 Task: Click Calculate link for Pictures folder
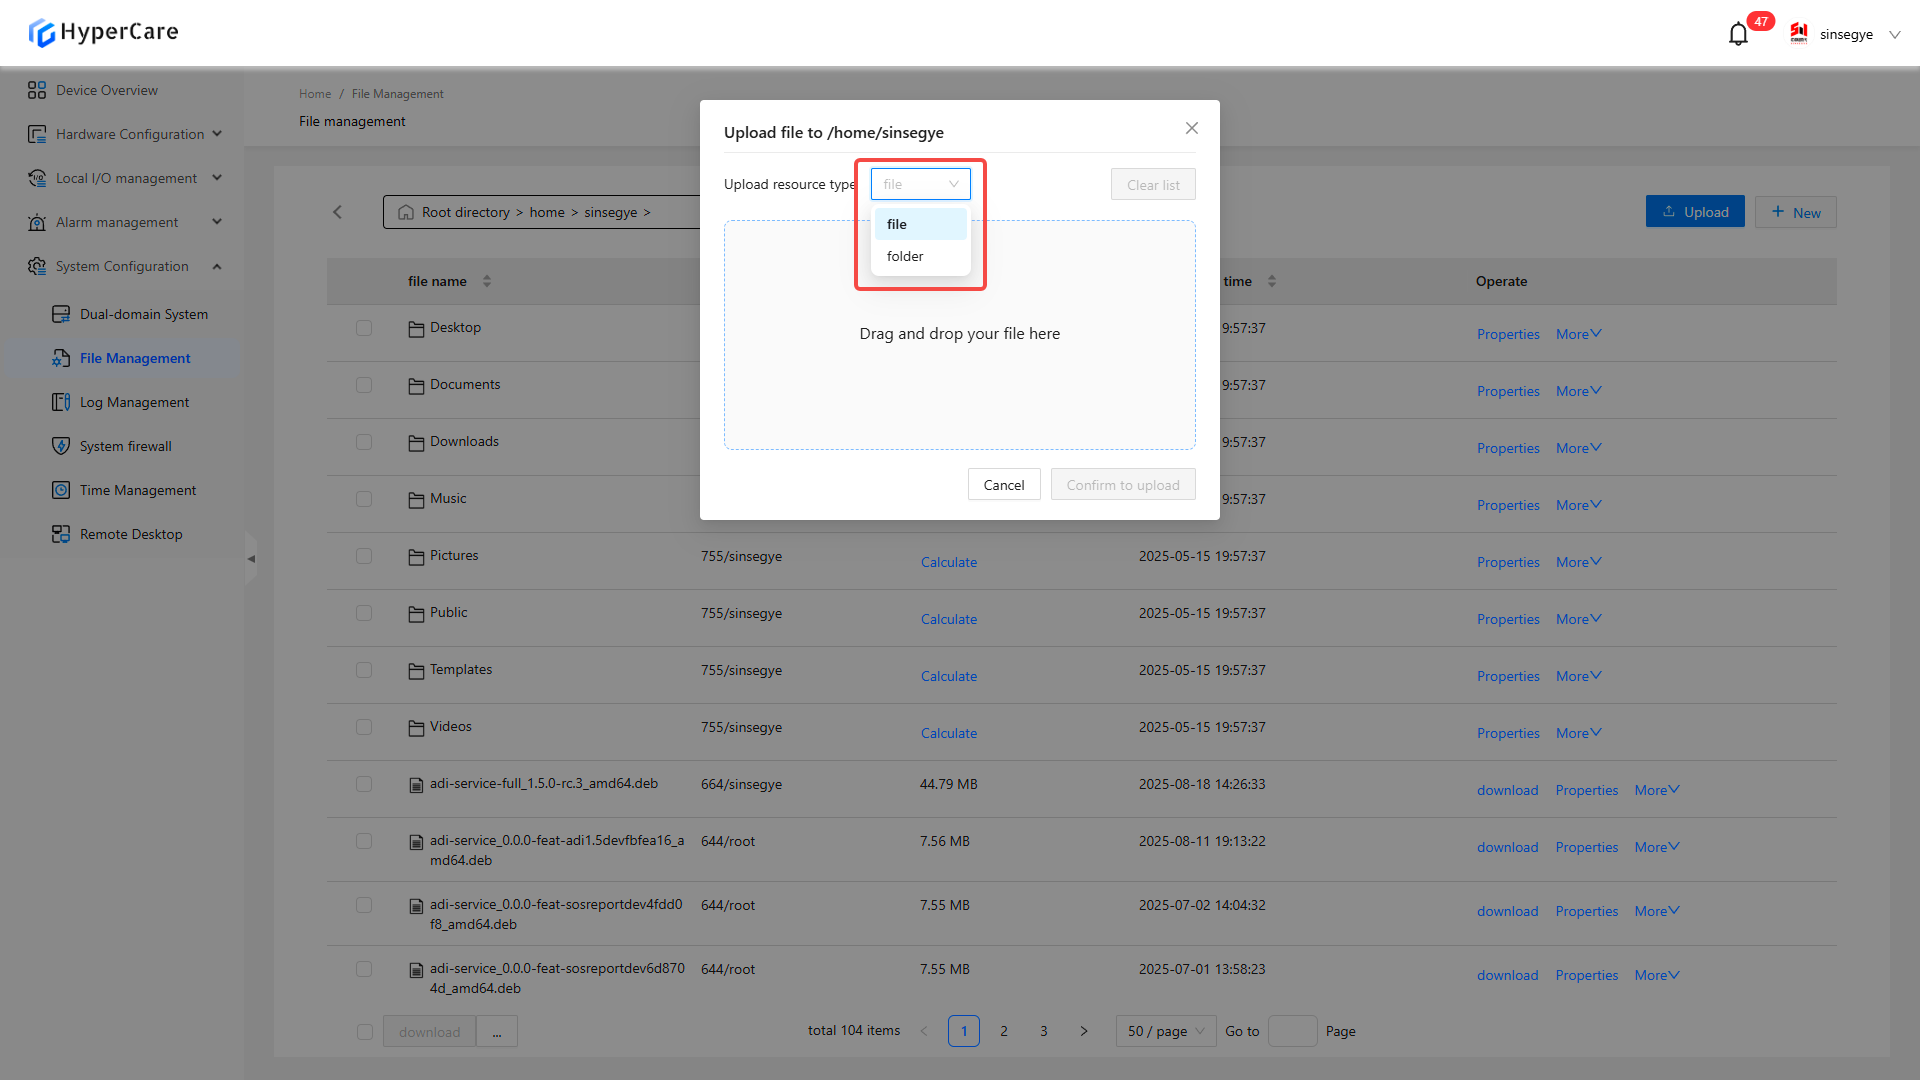coord(948,562)
